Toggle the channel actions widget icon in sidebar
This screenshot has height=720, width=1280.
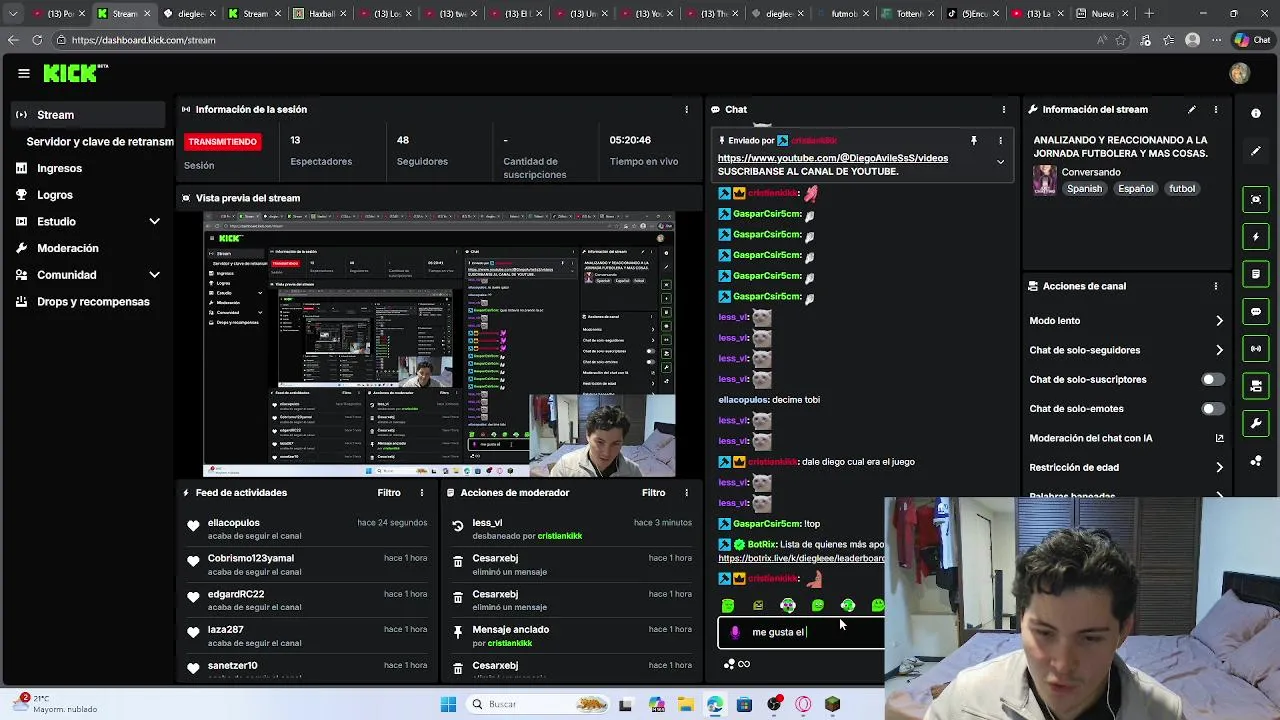click(1256, 386)
